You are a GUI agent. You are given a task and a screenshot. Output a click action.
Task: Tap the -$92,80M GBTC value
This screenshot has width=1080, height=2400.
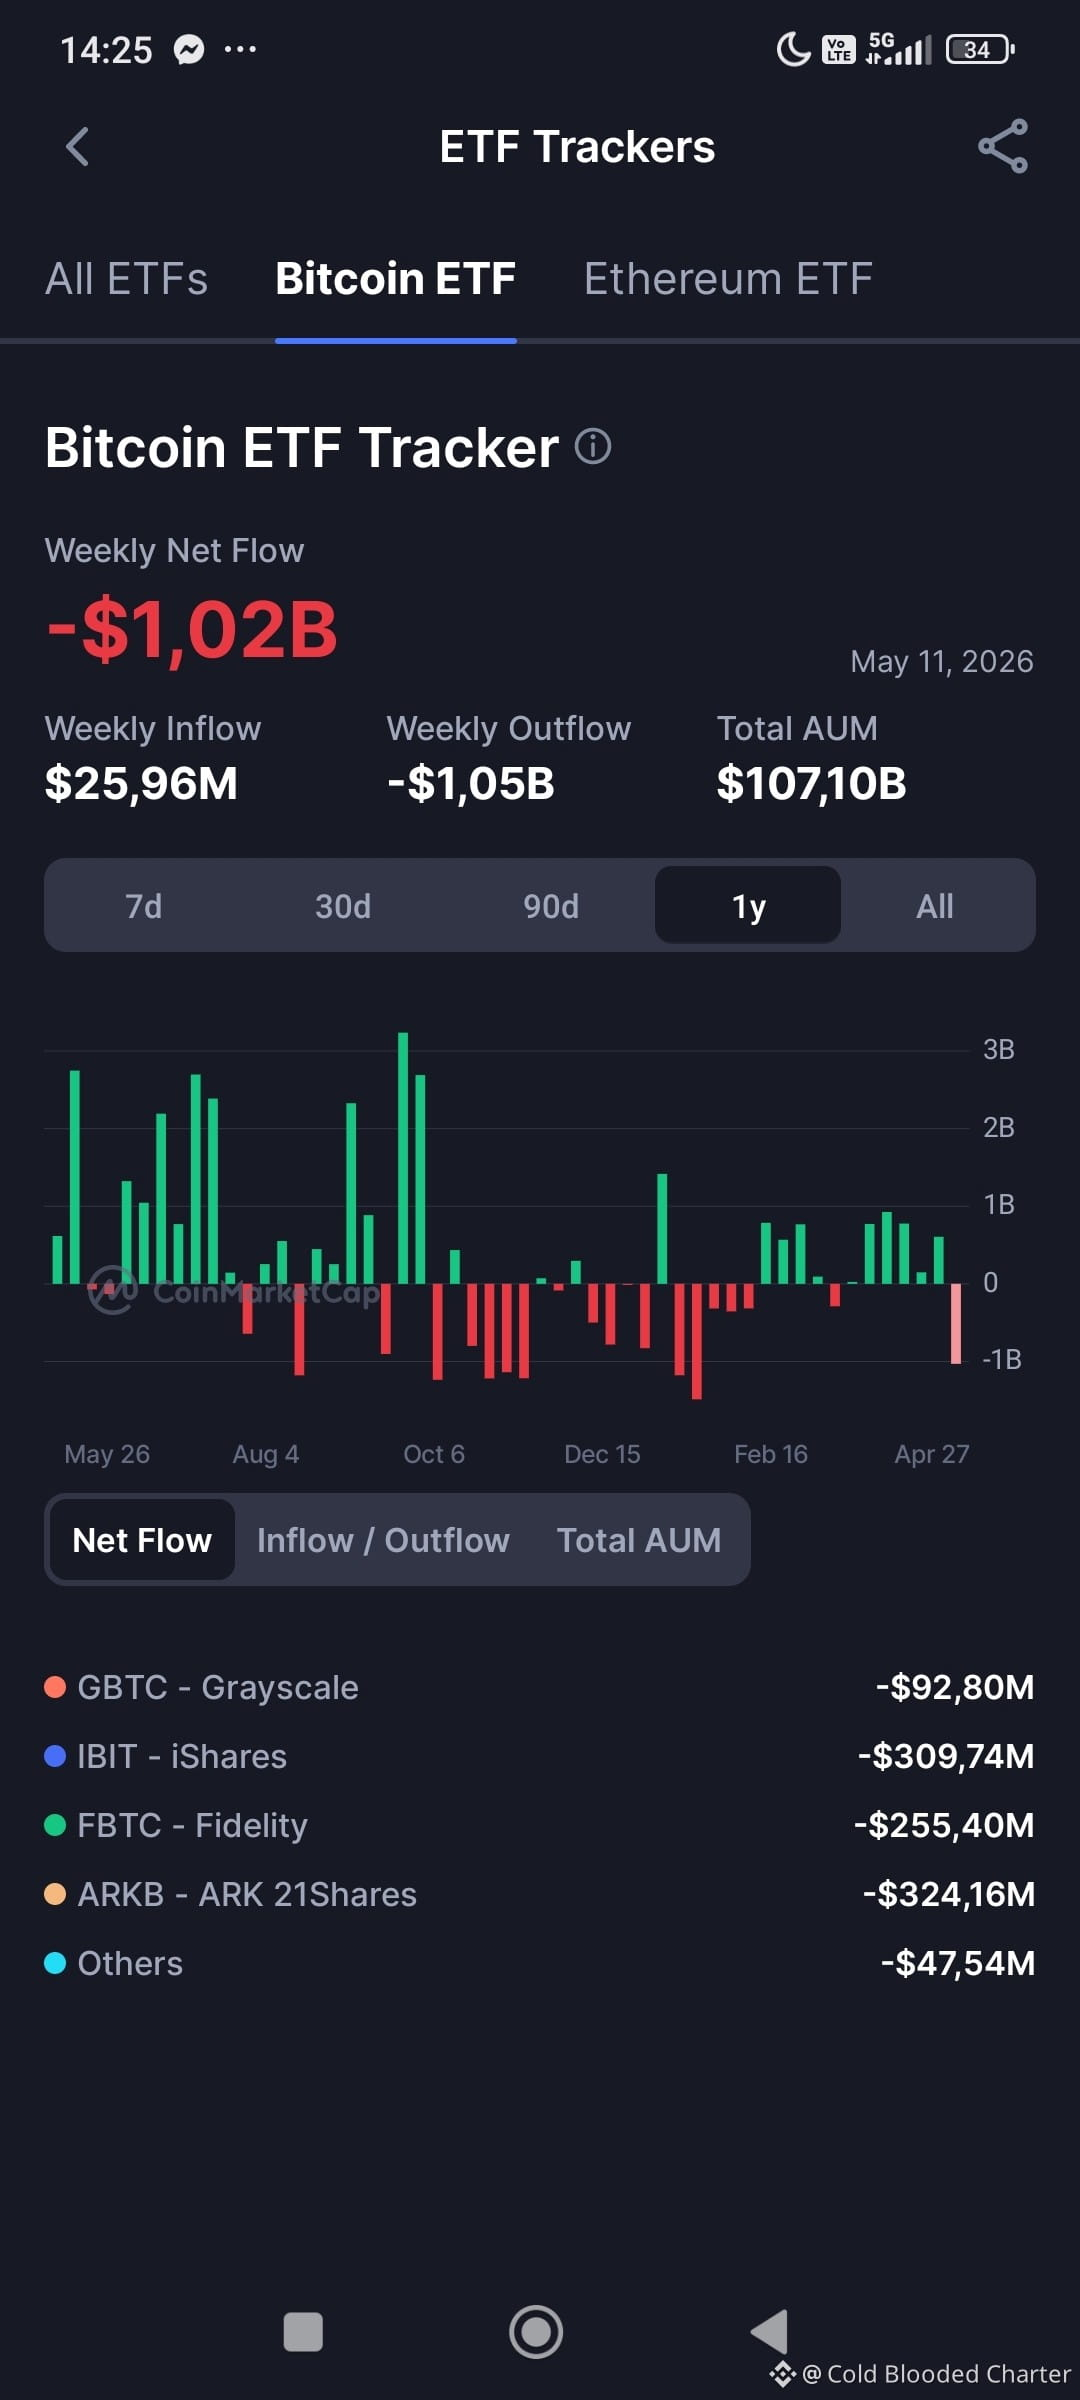coord(955,1687)
